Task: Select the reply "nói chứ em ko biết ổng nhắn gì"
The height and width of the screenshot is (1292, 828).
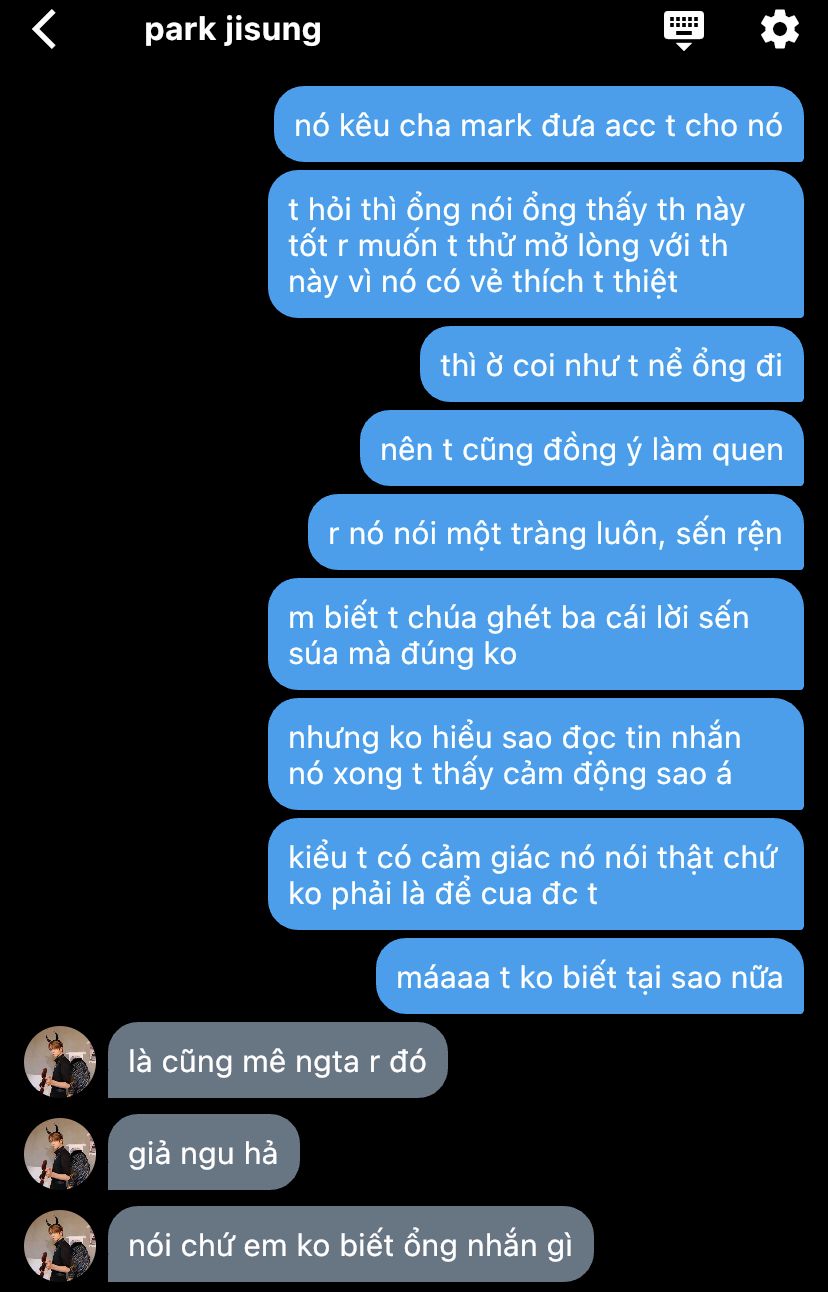Action: point(351,1244)
